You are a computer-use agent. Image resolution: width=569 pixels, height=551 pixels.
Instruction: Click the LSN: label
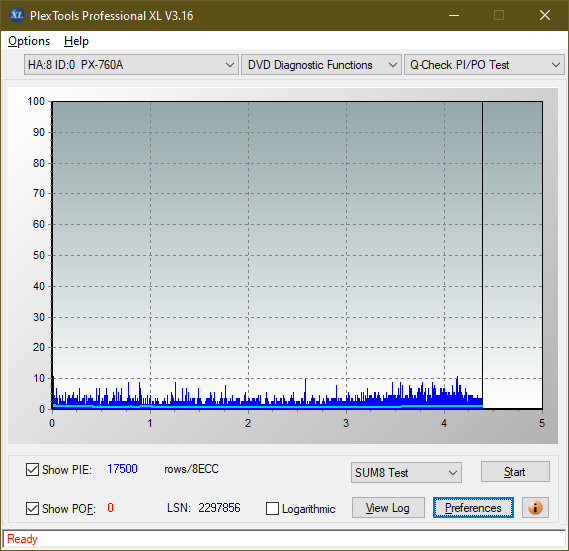[179, 507]
